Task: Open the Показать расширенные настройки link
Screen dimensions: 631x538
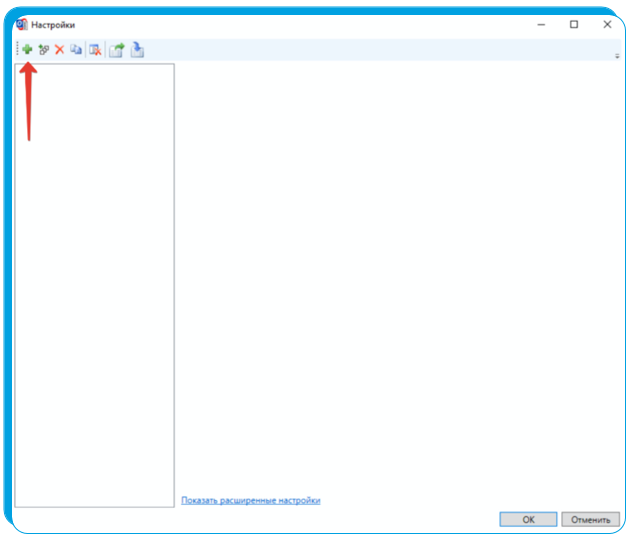Action: 251,500
